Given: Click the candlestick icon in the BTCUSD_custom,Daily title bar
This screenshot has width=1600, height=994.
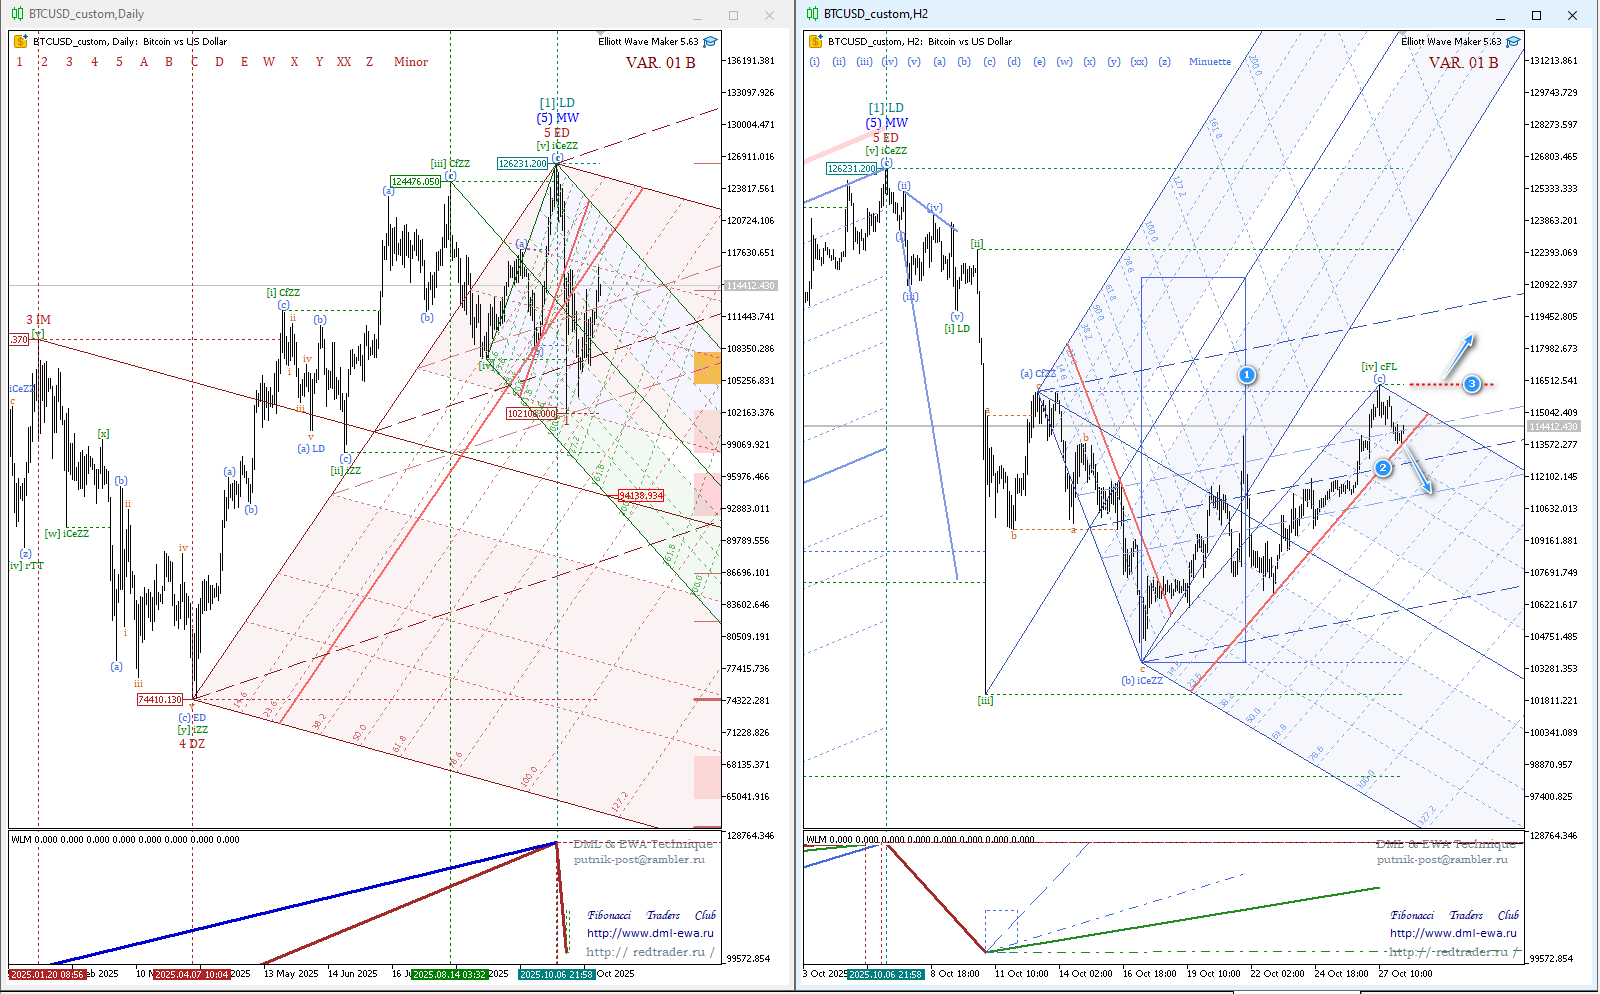Looking at the screenshot, I should pos(17,14).
